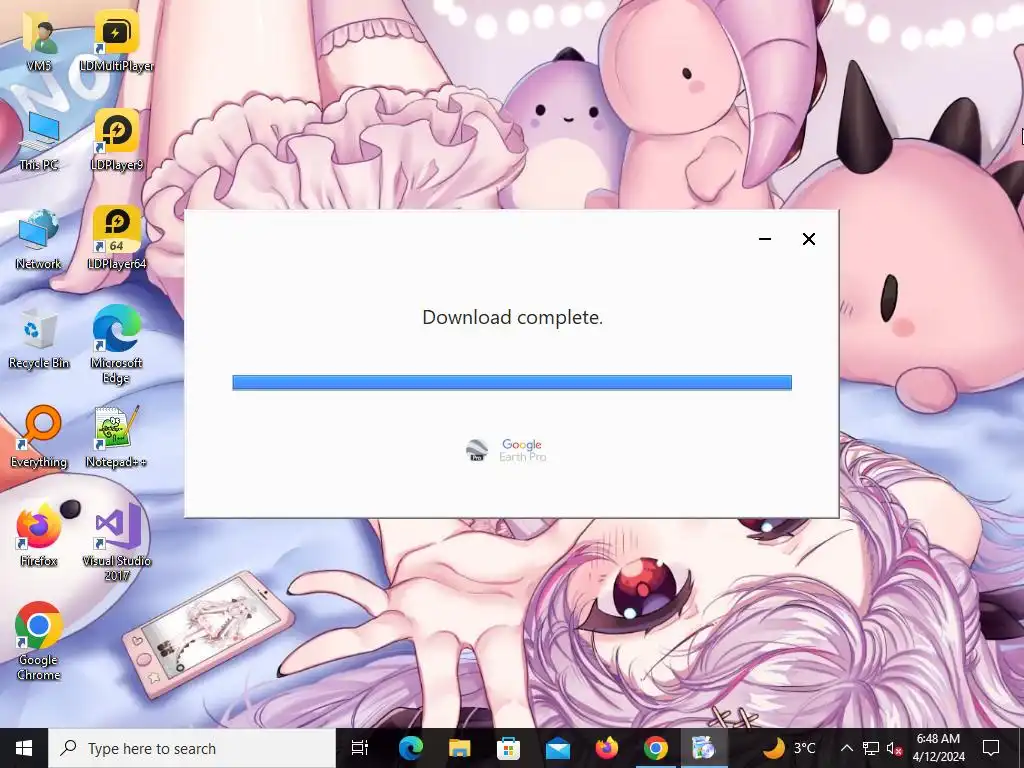
Task: Open Chrome from the taskbar
Action: 656,748
